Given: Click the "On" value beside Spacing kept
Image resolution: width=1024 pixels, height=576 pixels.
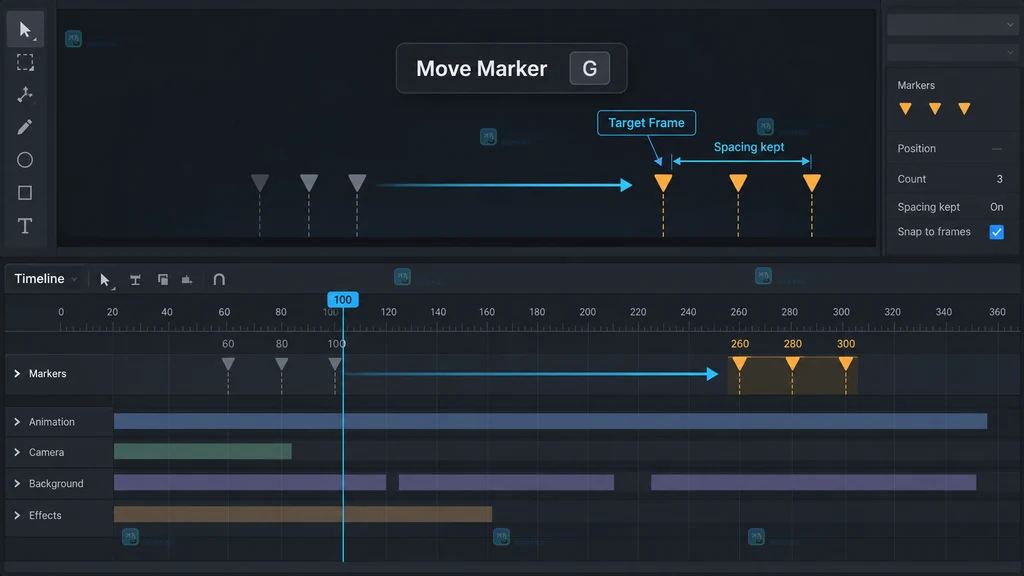Looking at the screenshot, I should 997,207.
